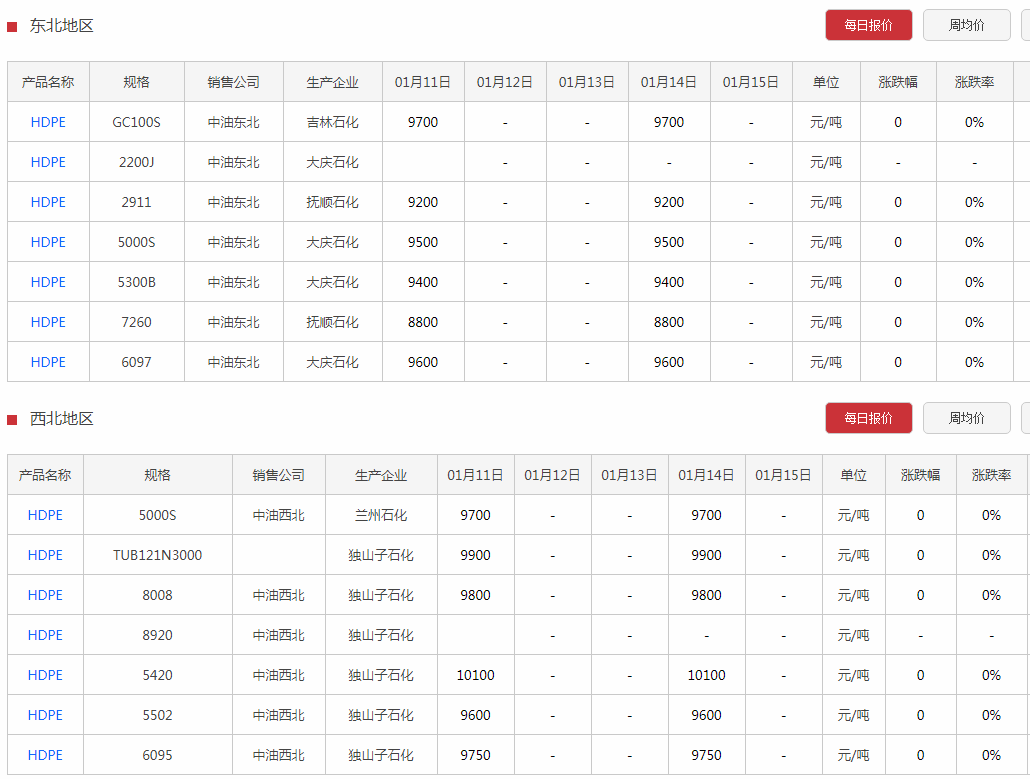Click 01月11日 price 8800 for 7260
The height and width of the screenshot is (779, 1030).
pyautogui.click(x=423, y=323)
